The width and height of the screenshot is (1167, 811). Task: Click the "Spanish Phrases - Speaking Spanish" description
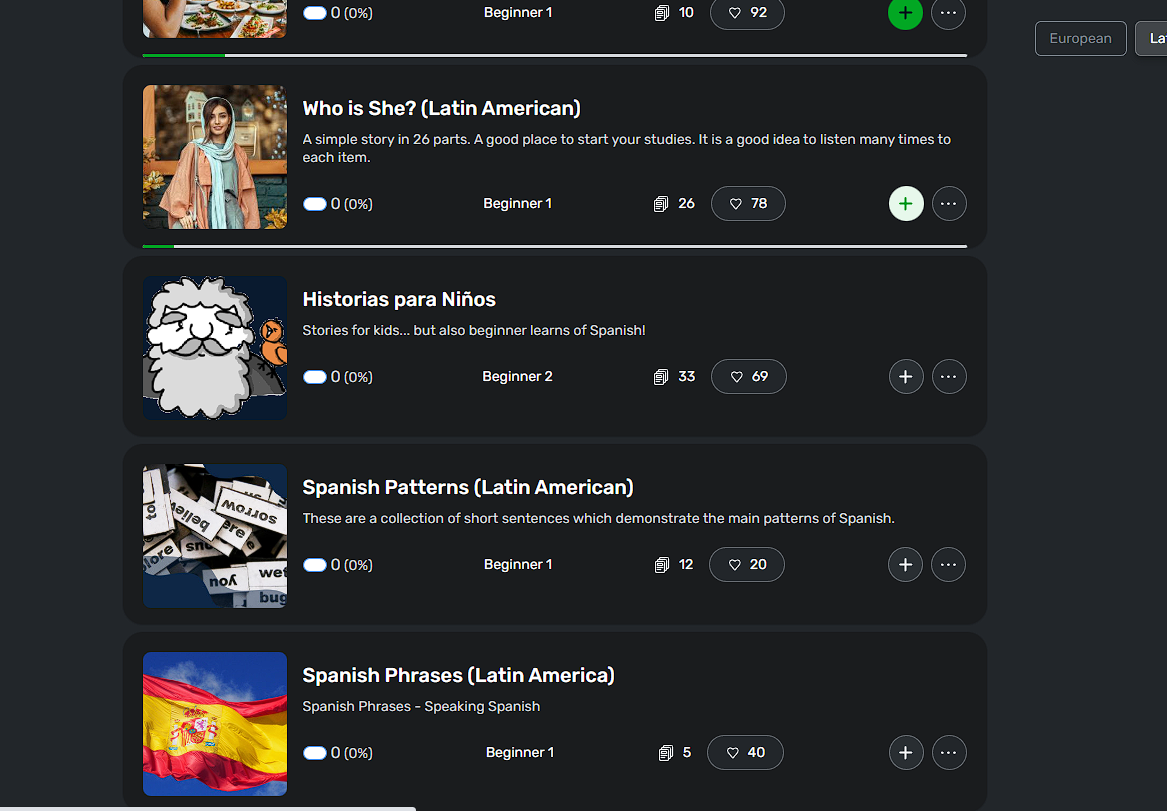421,707
